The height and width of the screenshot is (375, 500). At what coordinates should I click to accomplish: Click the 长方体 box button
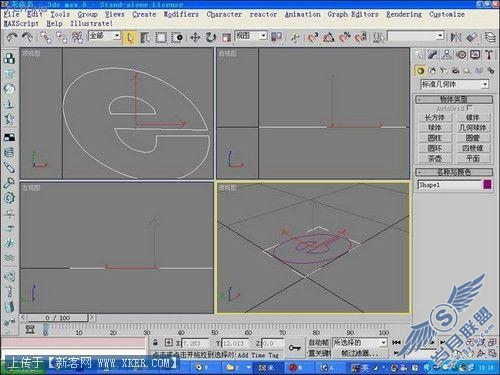(435, 117)
